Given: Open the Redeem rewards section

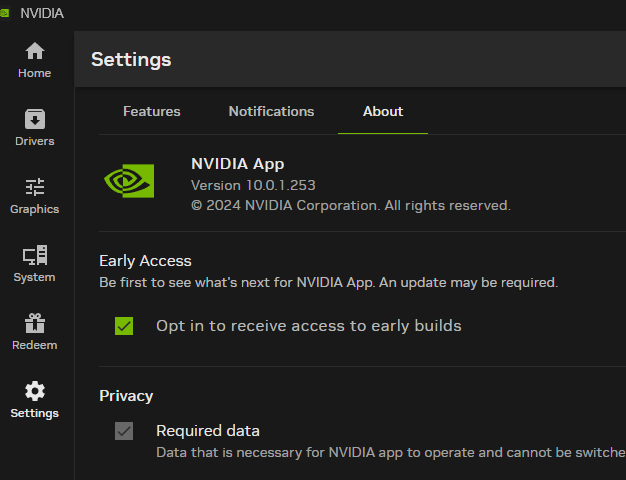Looking at the screenshot, I should 35,331.
